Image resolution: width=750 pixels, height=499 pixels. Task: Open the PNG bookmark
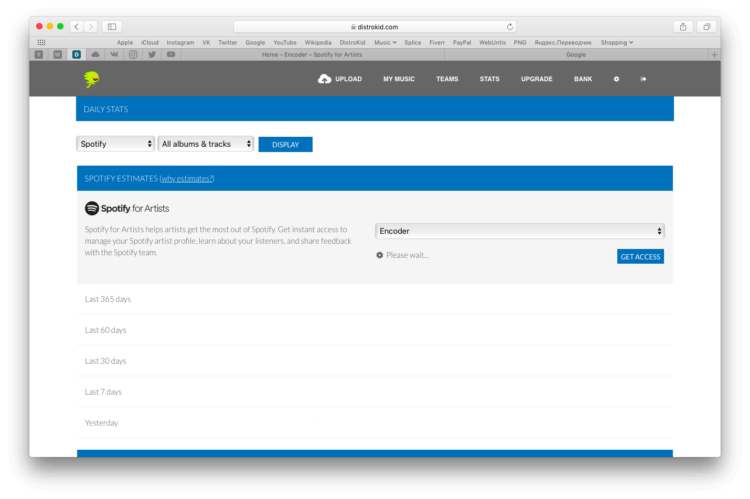tap(520, 43)
